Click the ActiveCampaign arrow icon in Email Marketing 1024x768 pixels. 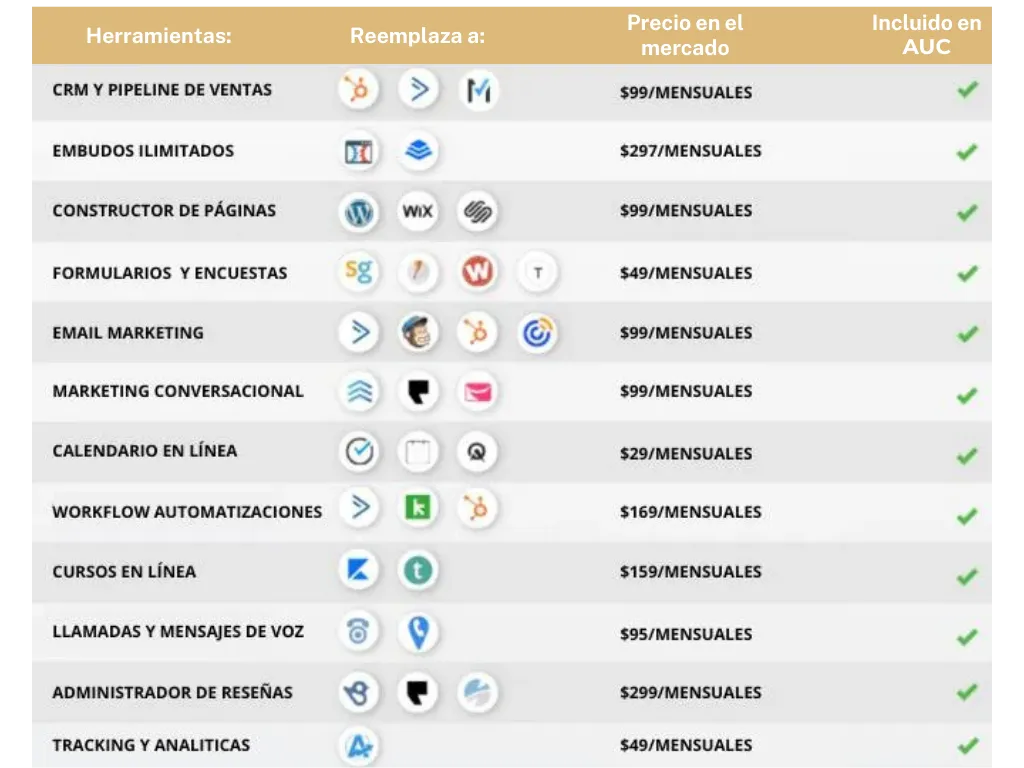click(x=358, y=333)
